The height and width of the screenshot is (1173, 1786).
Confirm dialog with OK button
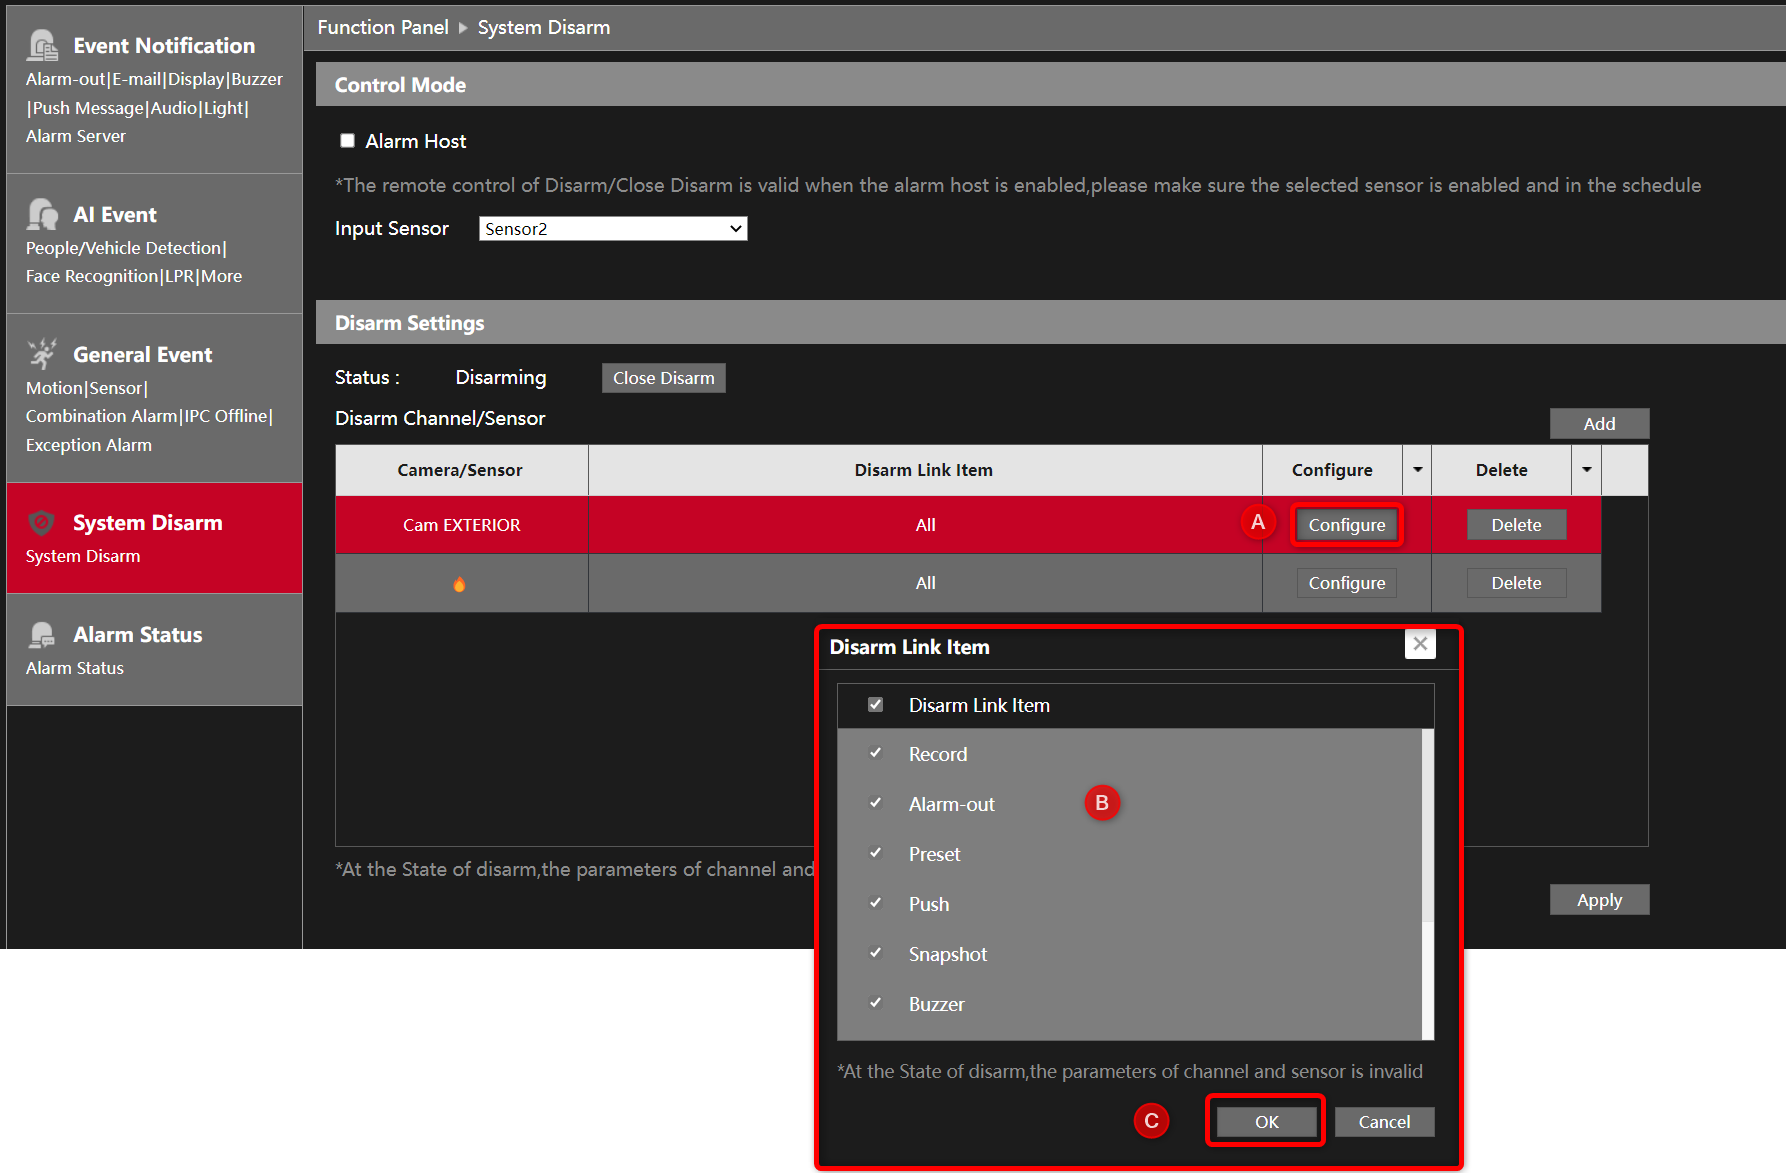[x=1266, y=1122]
